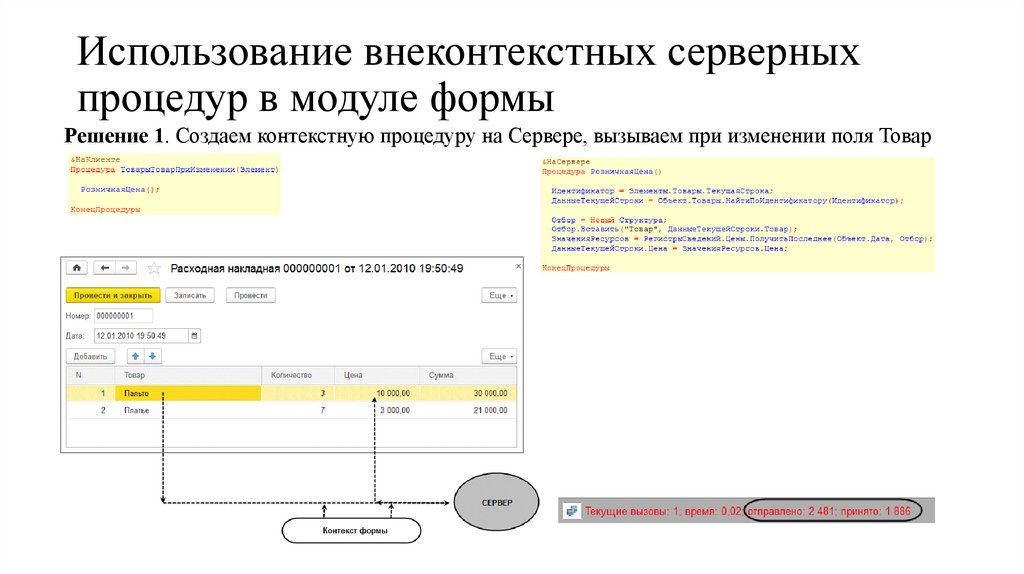Click the отправлено: 2 481 status text
The image size is (1024, 574).
792,511
